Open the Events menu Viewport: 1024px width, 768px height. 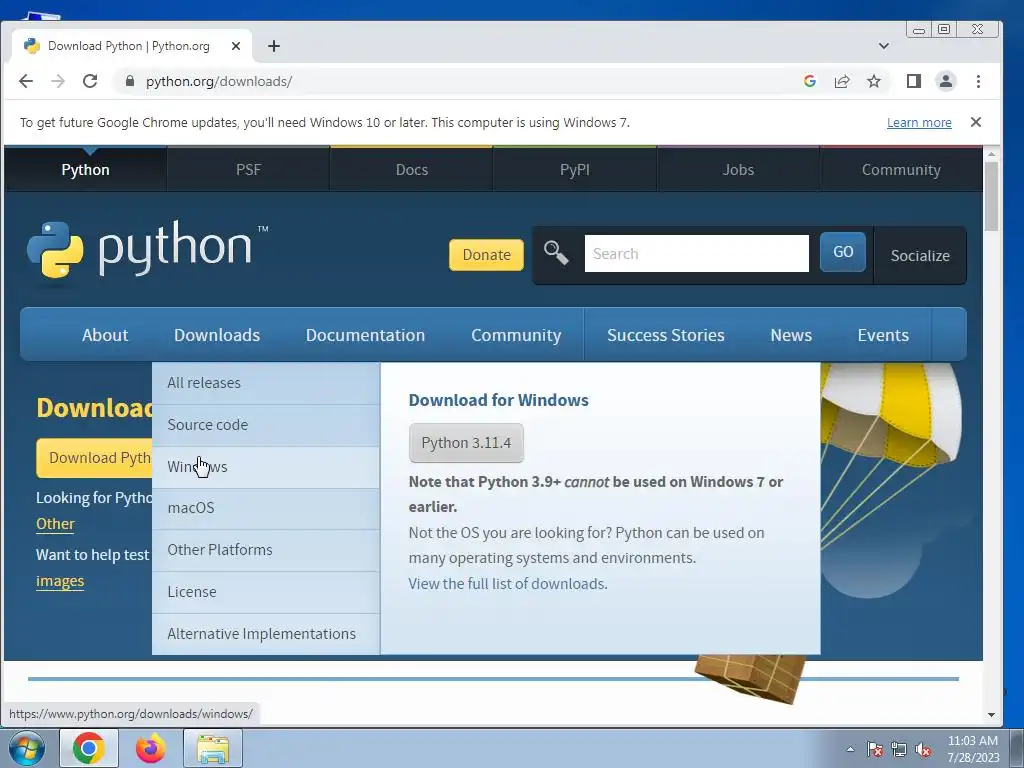click(x=883, y=335)
